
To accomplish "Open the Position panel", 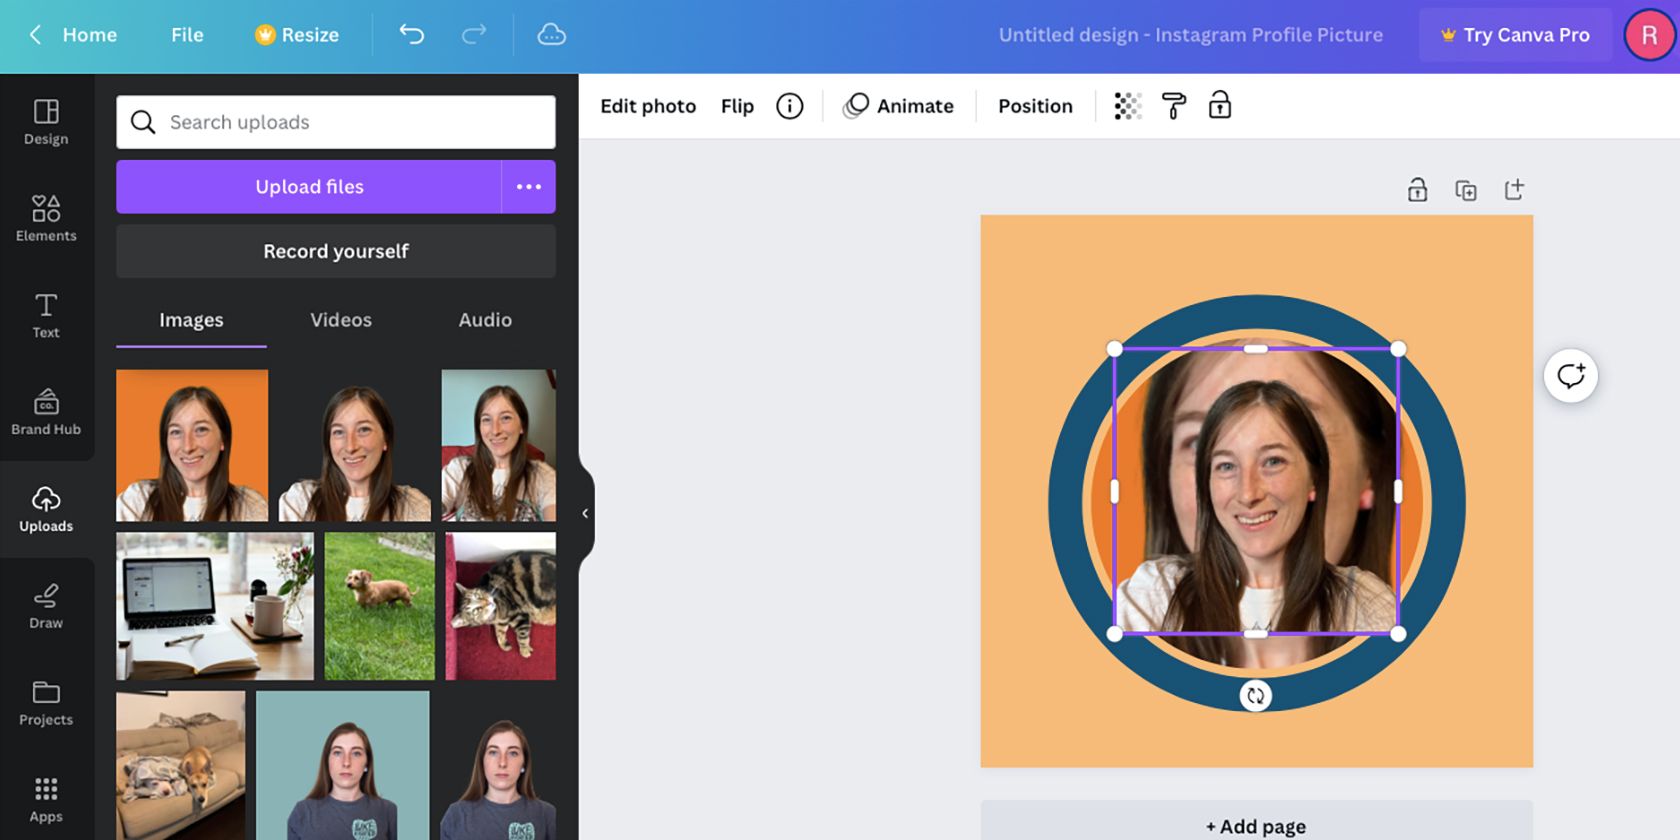I will [x=1035, y=106].
